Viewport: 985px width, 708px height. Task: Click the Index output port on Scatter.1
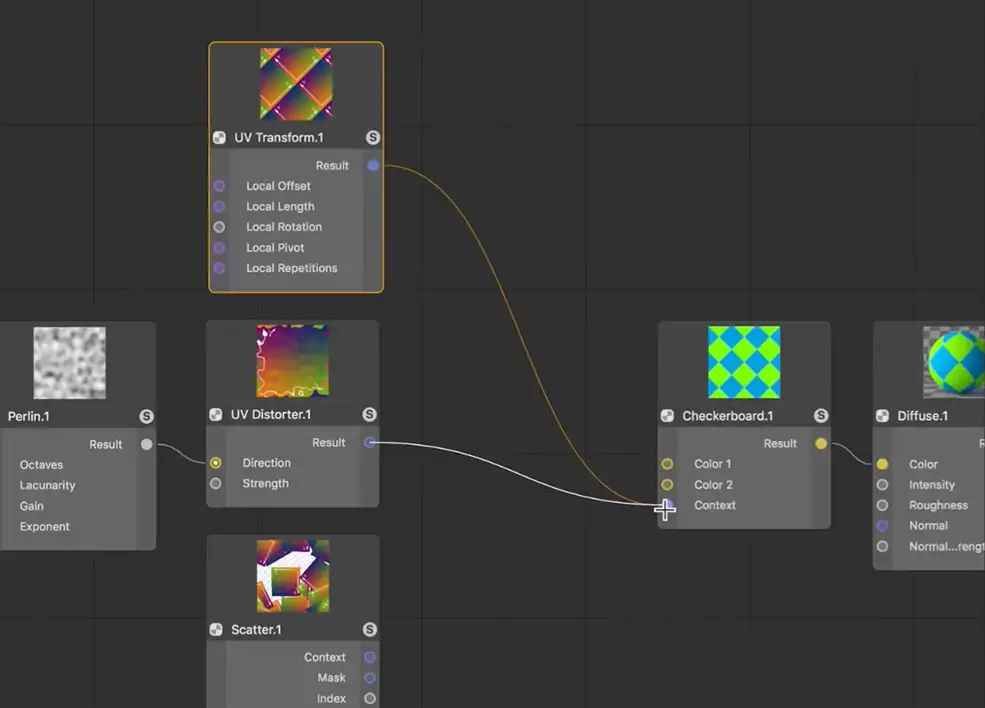pos(369,699)
